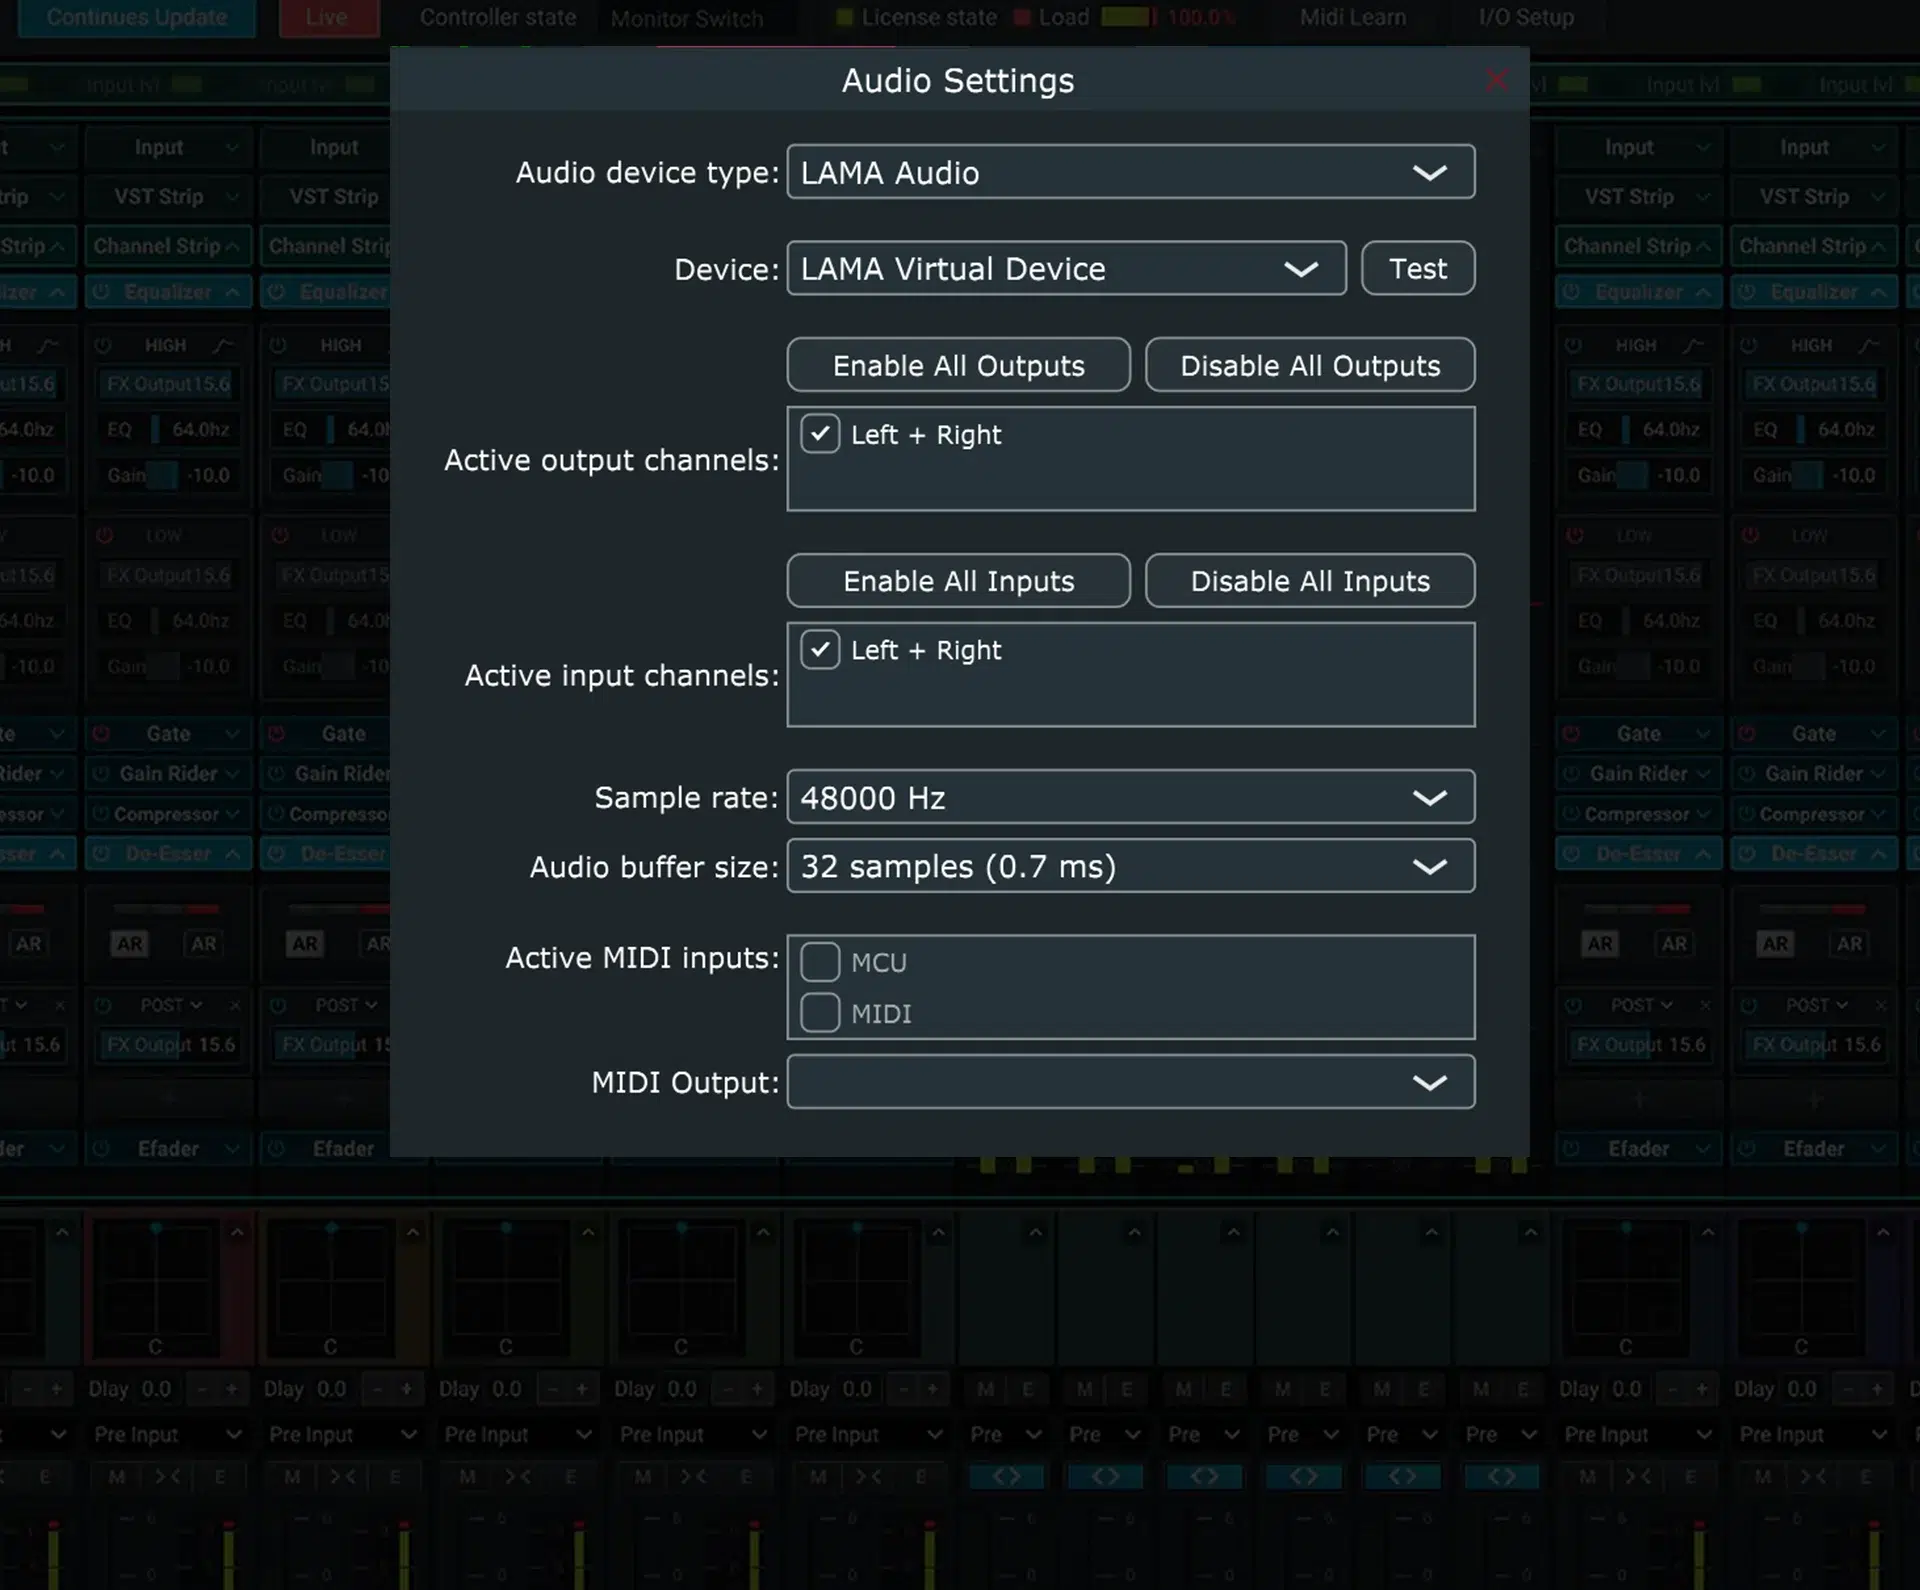
Task: Expand the MIDI Output dropdown
Action: 1430,1081
